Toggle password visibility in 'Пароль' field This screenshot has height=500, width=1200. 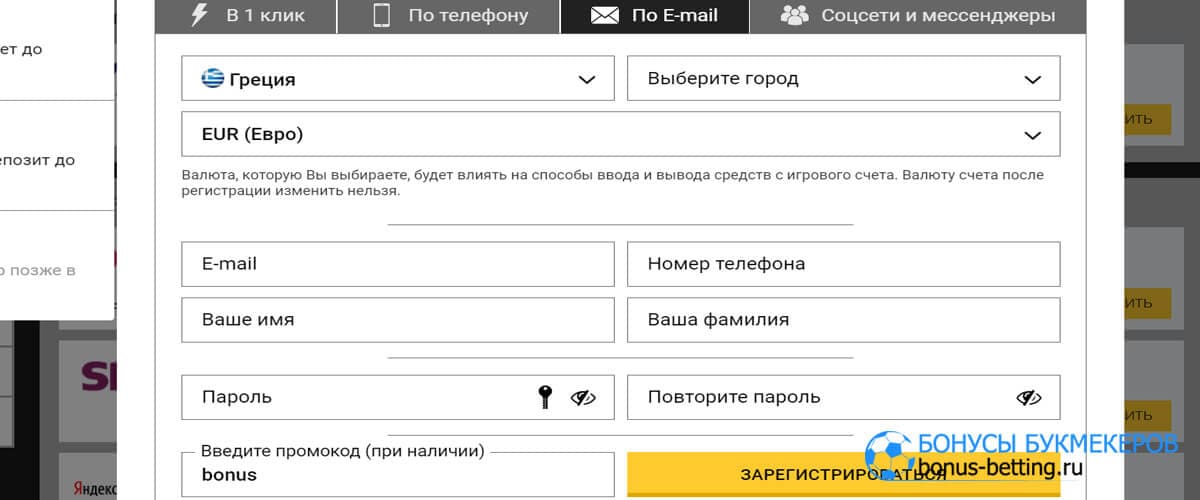pyautogui.click(x=583, y=398)
